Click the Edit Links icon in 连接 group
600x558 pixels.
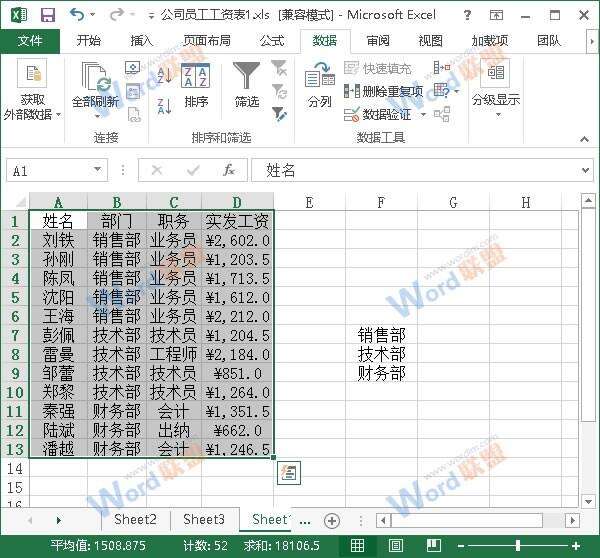(134, 115)
